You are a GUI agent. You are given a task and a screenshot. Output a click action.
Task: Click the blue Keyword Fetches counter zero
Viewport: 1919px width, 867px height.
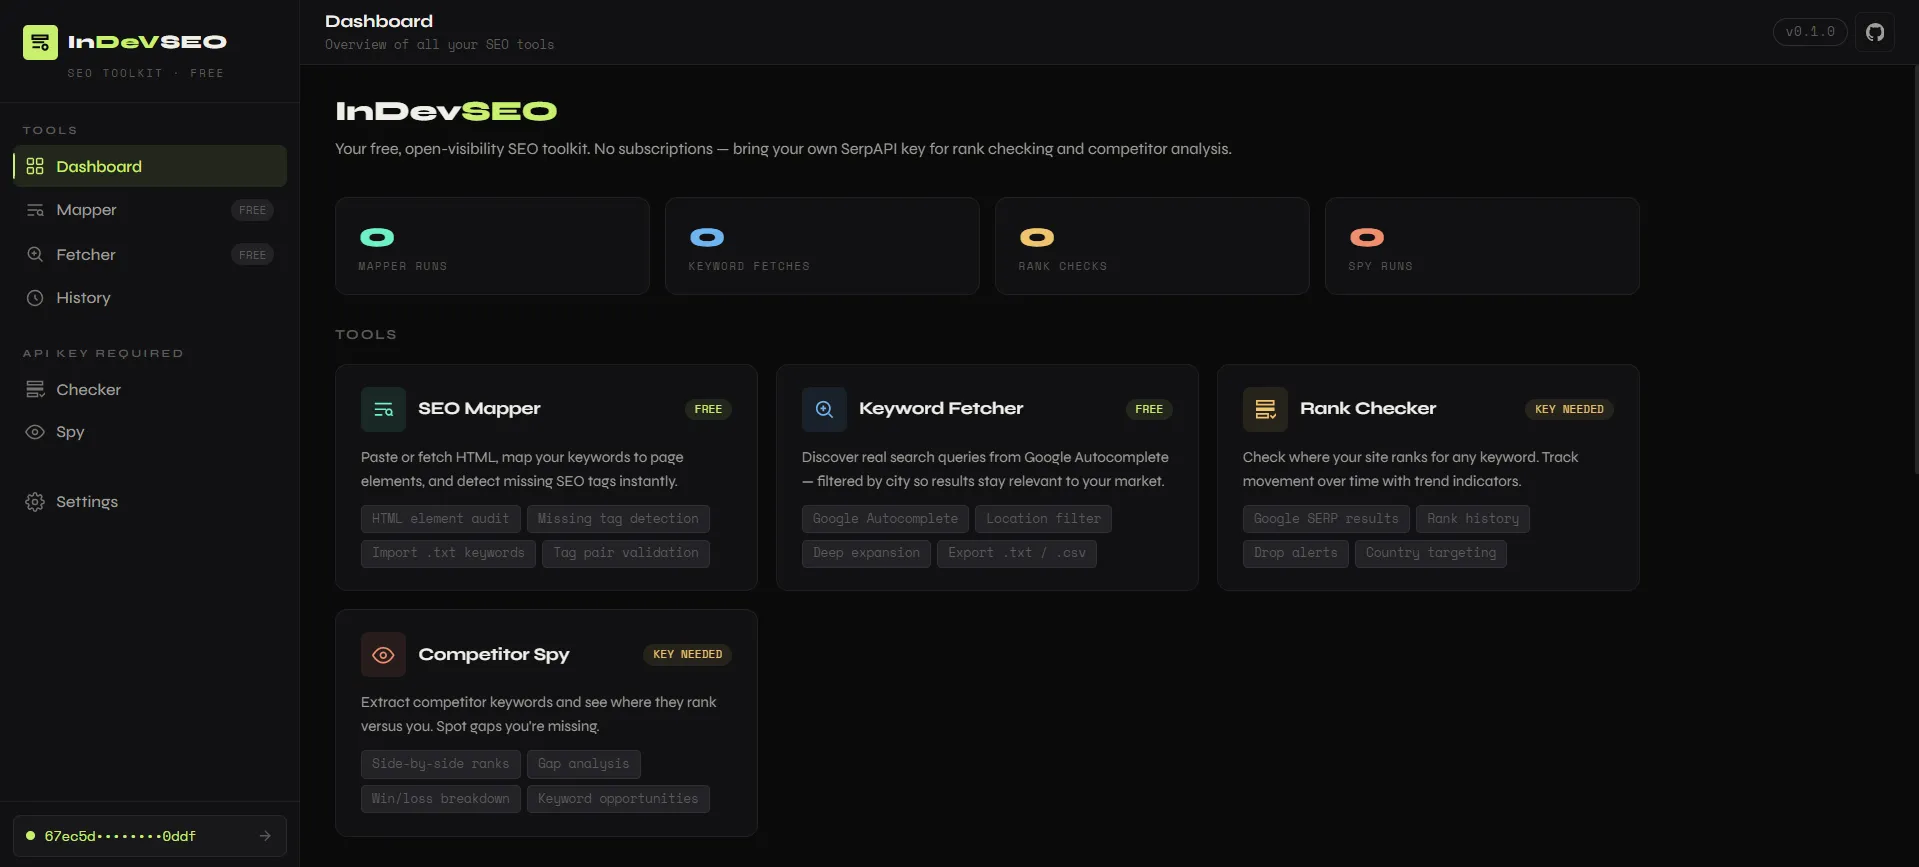tap(707, 237)
